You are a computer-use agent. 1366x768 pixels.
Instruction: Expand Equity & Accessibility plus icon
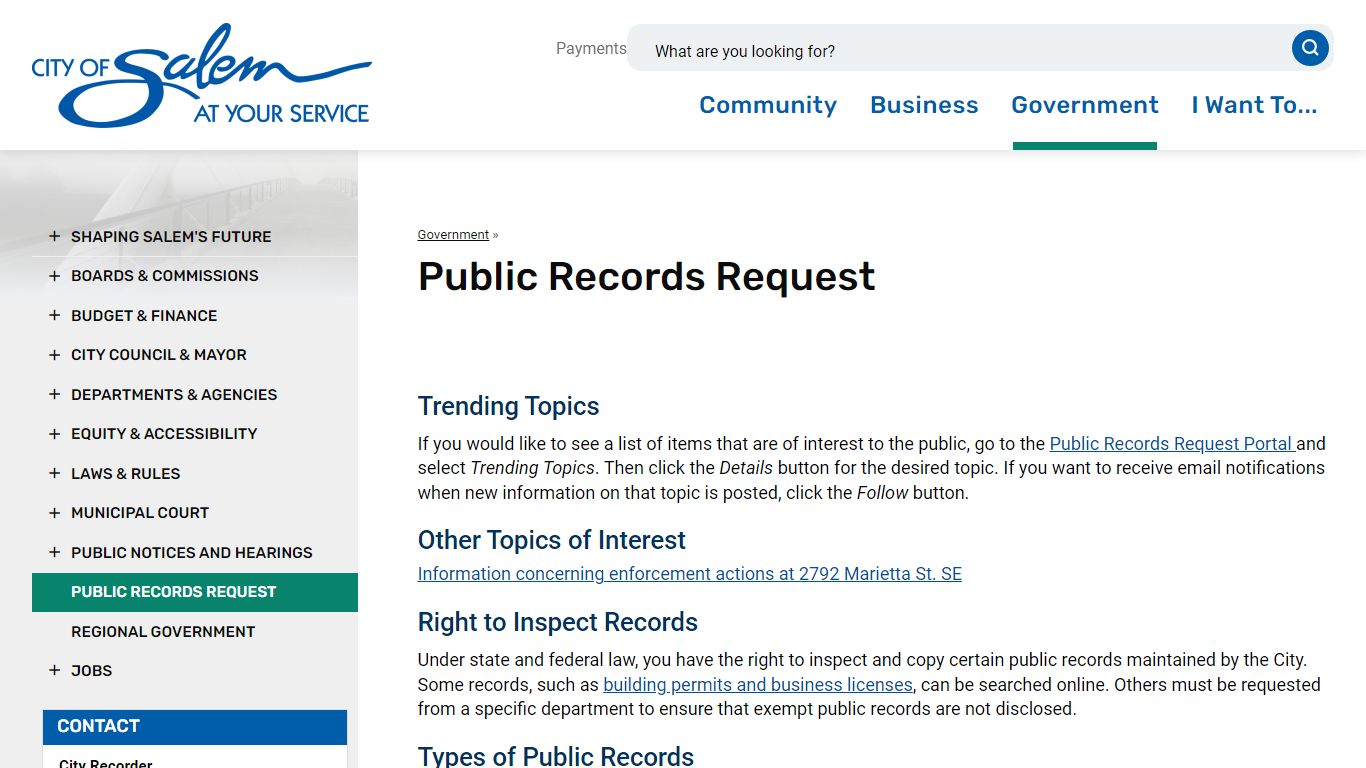tap(54, 434)
